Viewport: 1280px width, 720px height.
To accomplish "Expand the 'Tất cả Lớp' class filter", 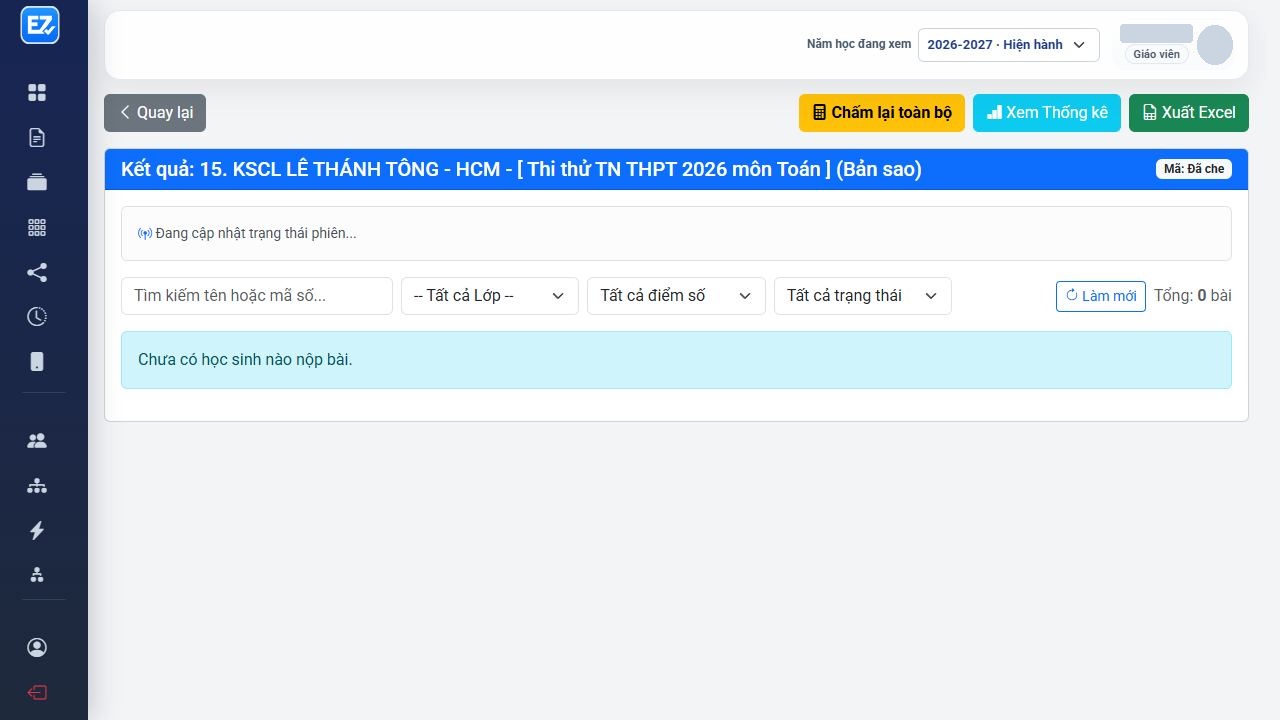I will pos(490,296).
